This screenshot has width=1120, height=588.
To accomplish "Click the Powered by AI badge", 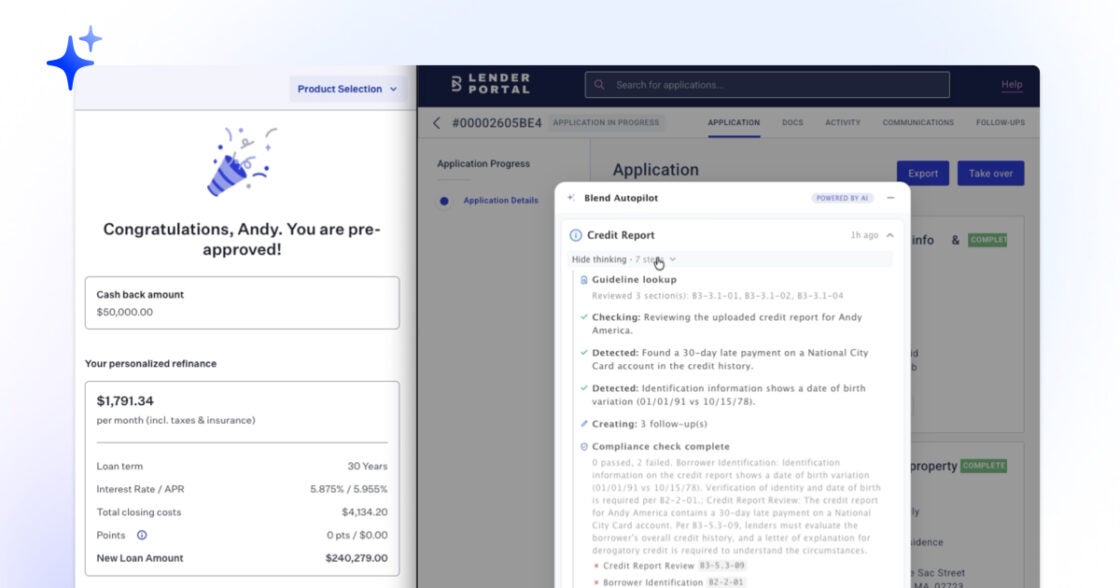I will click(x=842, y=198).
